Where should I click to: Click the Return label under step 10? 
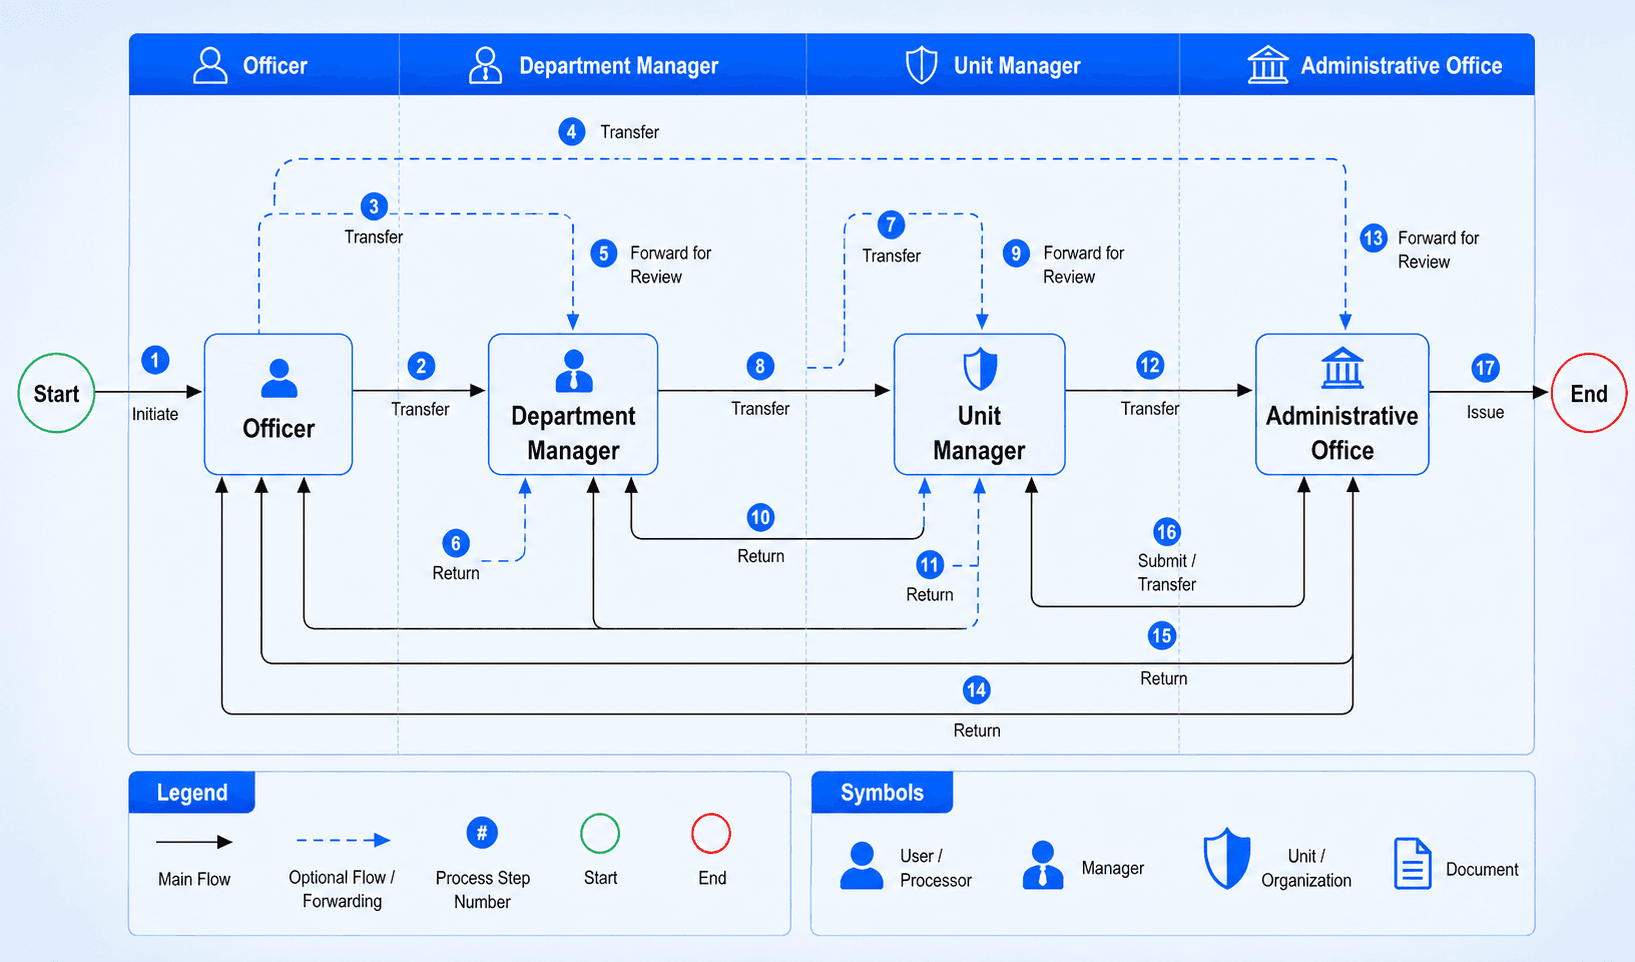tap(760, 556)
